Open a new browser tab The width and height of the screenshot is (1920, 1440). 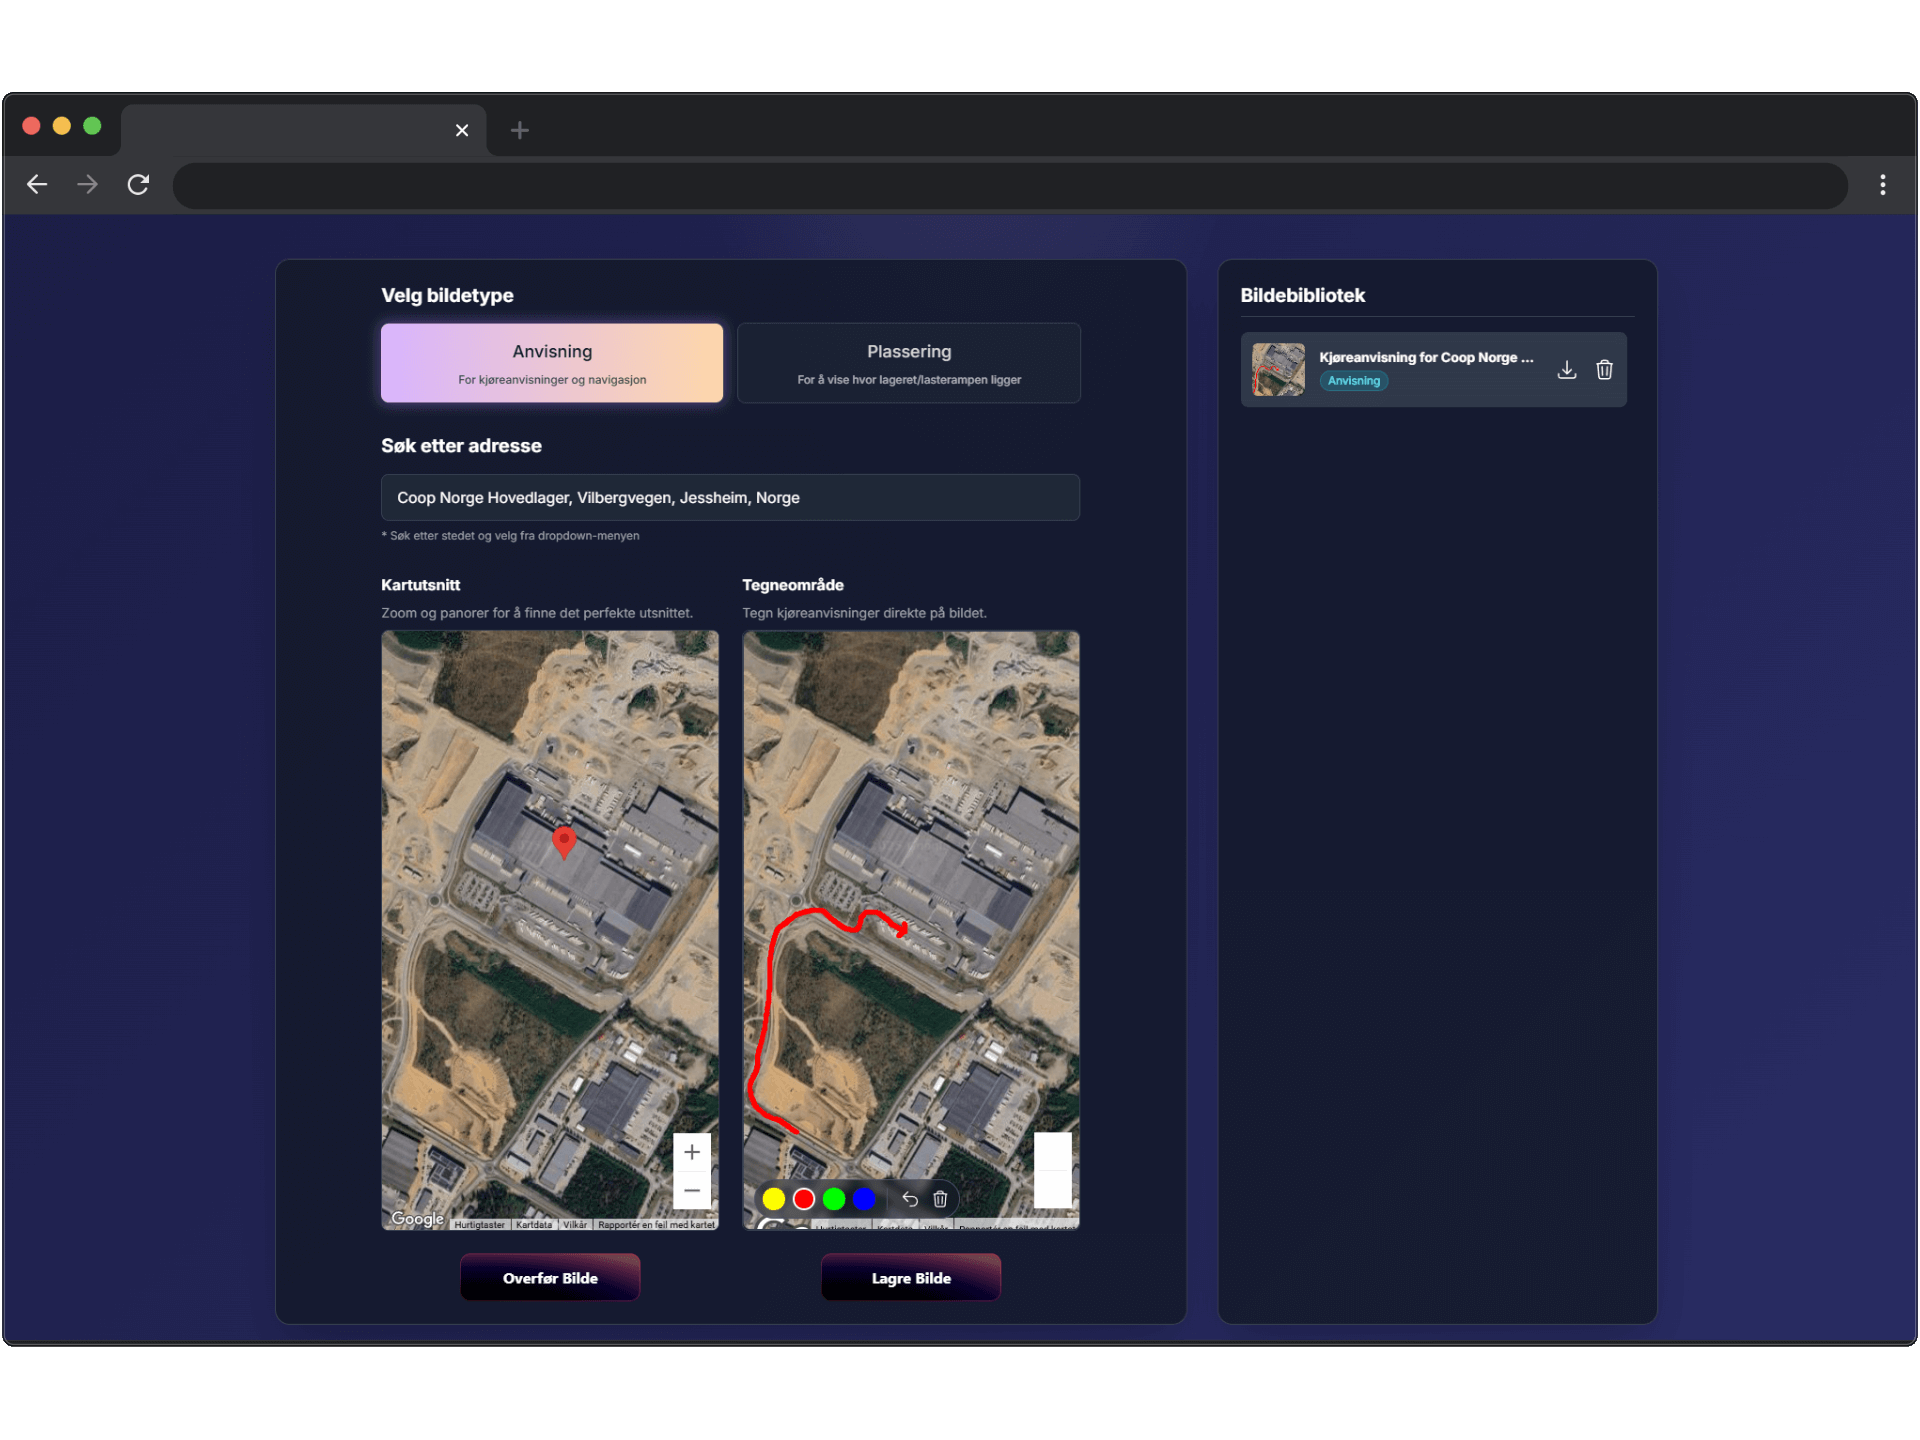519,130
